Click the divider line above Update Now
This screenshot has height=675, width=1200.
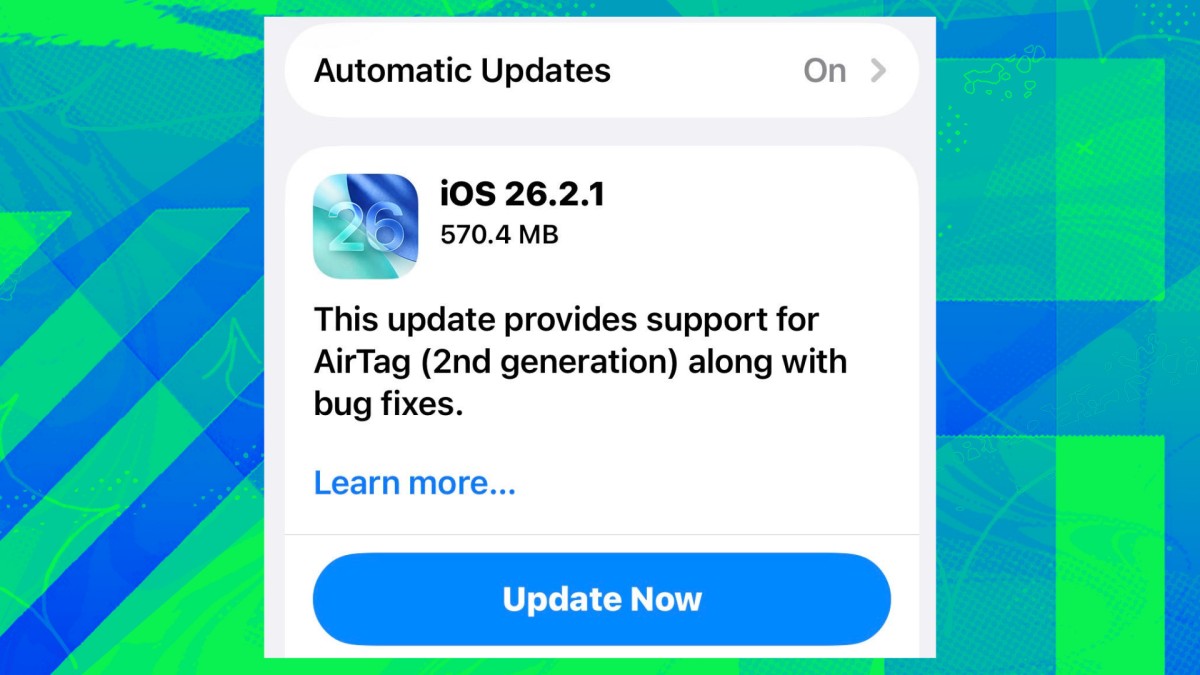point(601,534)
